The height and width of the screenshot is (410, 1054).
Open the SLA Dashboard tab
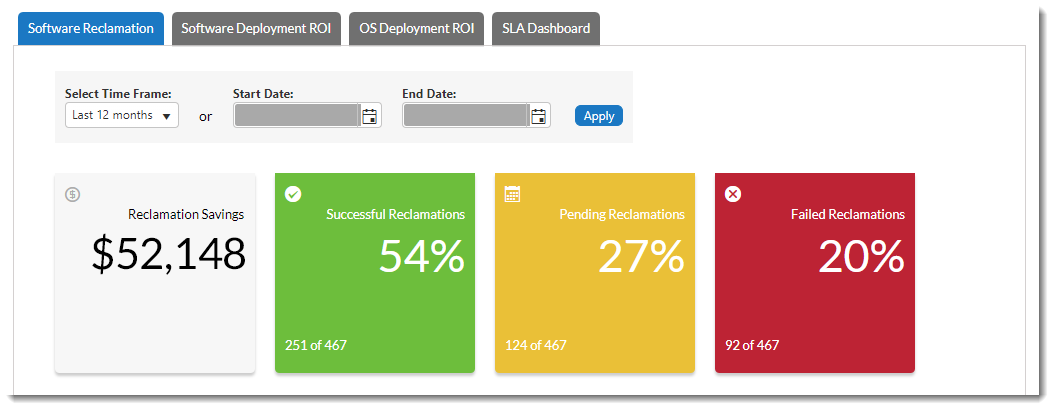click(546, 28)
